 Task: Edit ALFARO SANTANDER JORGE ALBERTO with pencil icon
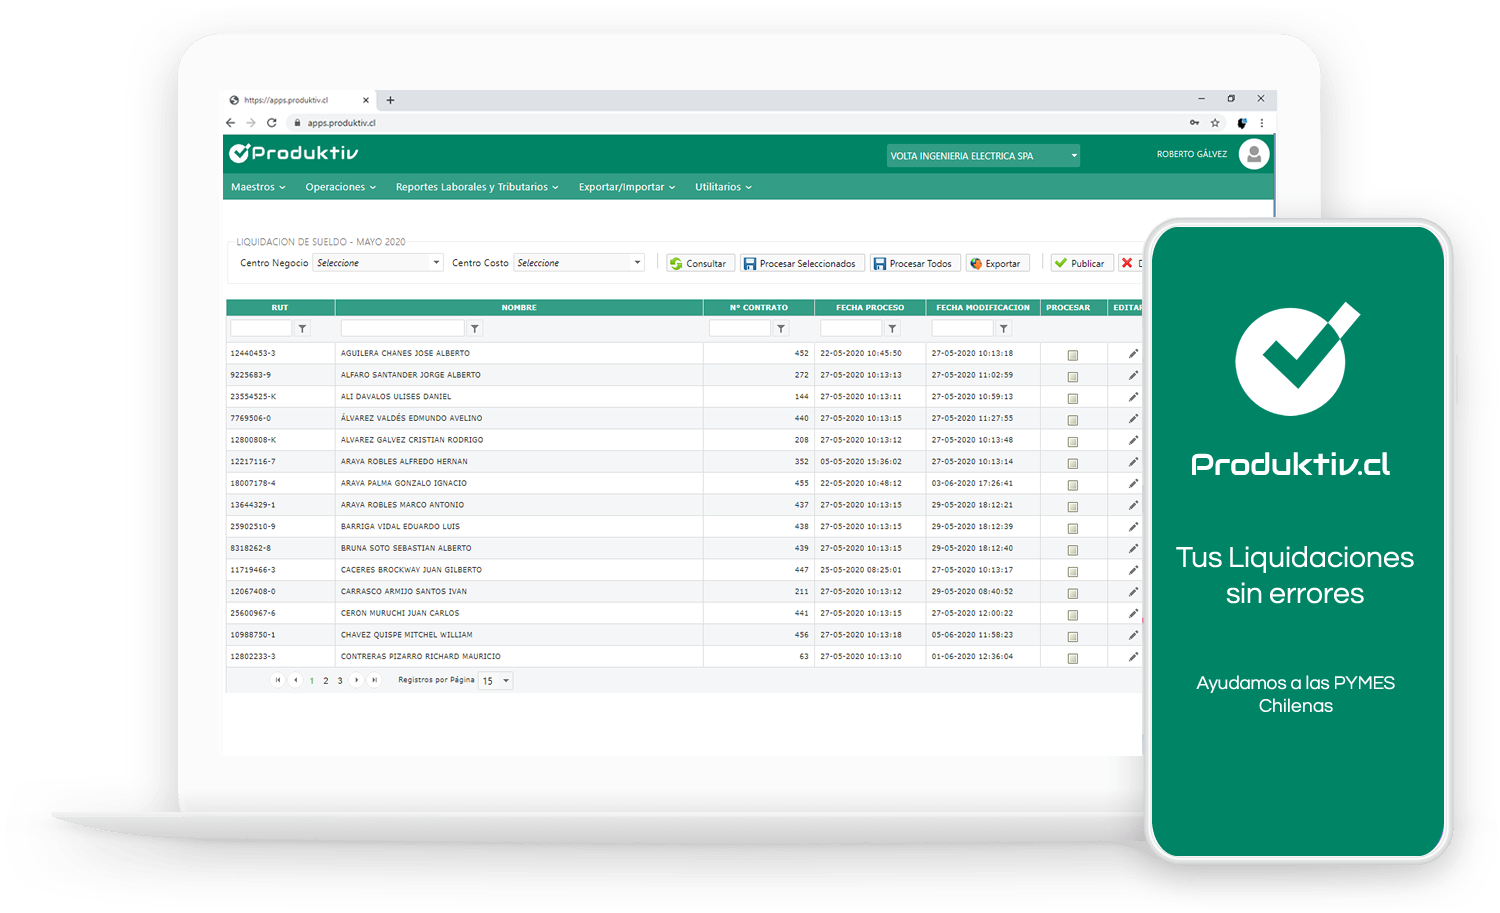click(x=1133, y=376)
